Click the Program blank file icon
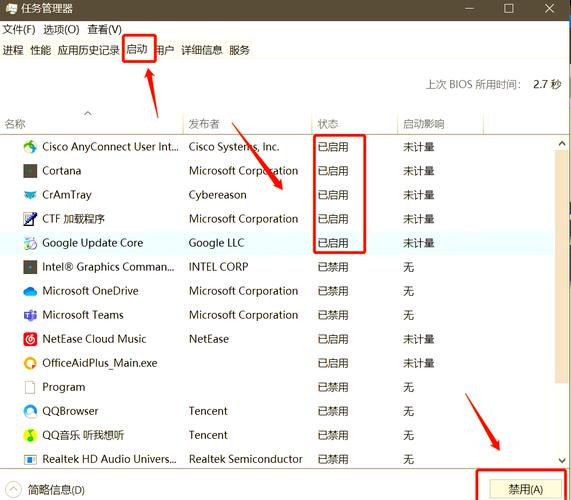 click(30, 387)
